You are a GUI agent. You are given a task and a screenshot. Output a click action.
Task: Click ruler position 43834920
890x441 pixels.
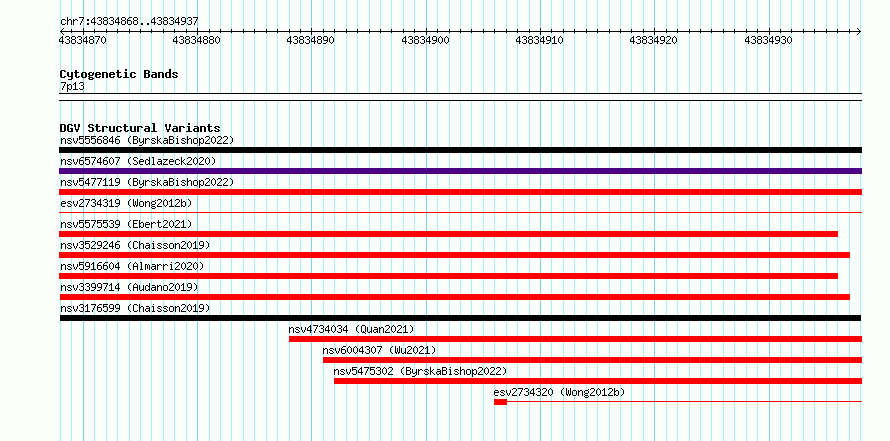[654, 40]
